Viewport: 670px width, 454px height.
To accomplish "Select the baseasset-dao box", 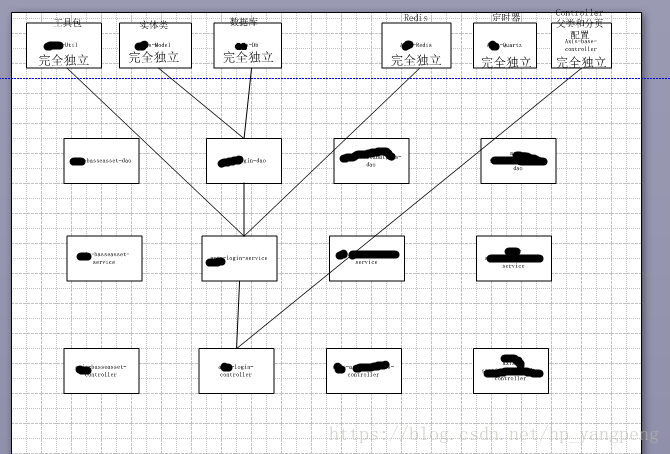I will click(x=101, y=161).
